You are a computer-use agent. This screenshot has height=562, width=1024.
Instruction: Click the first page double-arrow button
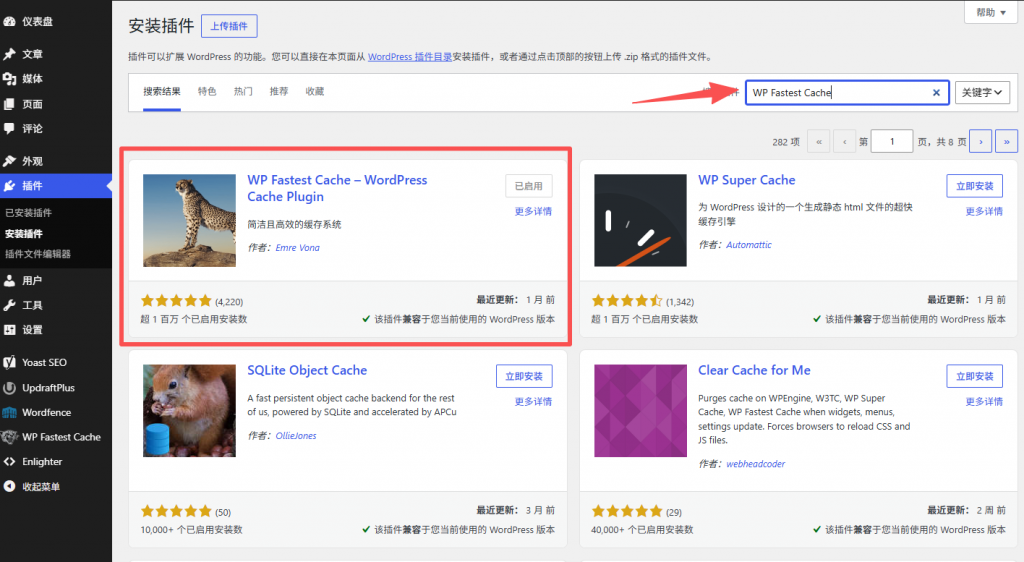[818, 142]
